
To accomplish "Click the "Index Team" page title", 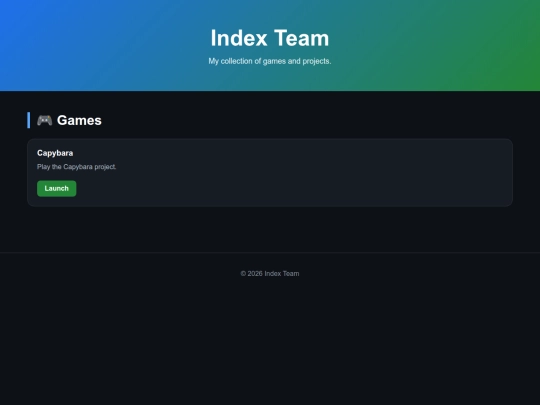I will (270, 38).
